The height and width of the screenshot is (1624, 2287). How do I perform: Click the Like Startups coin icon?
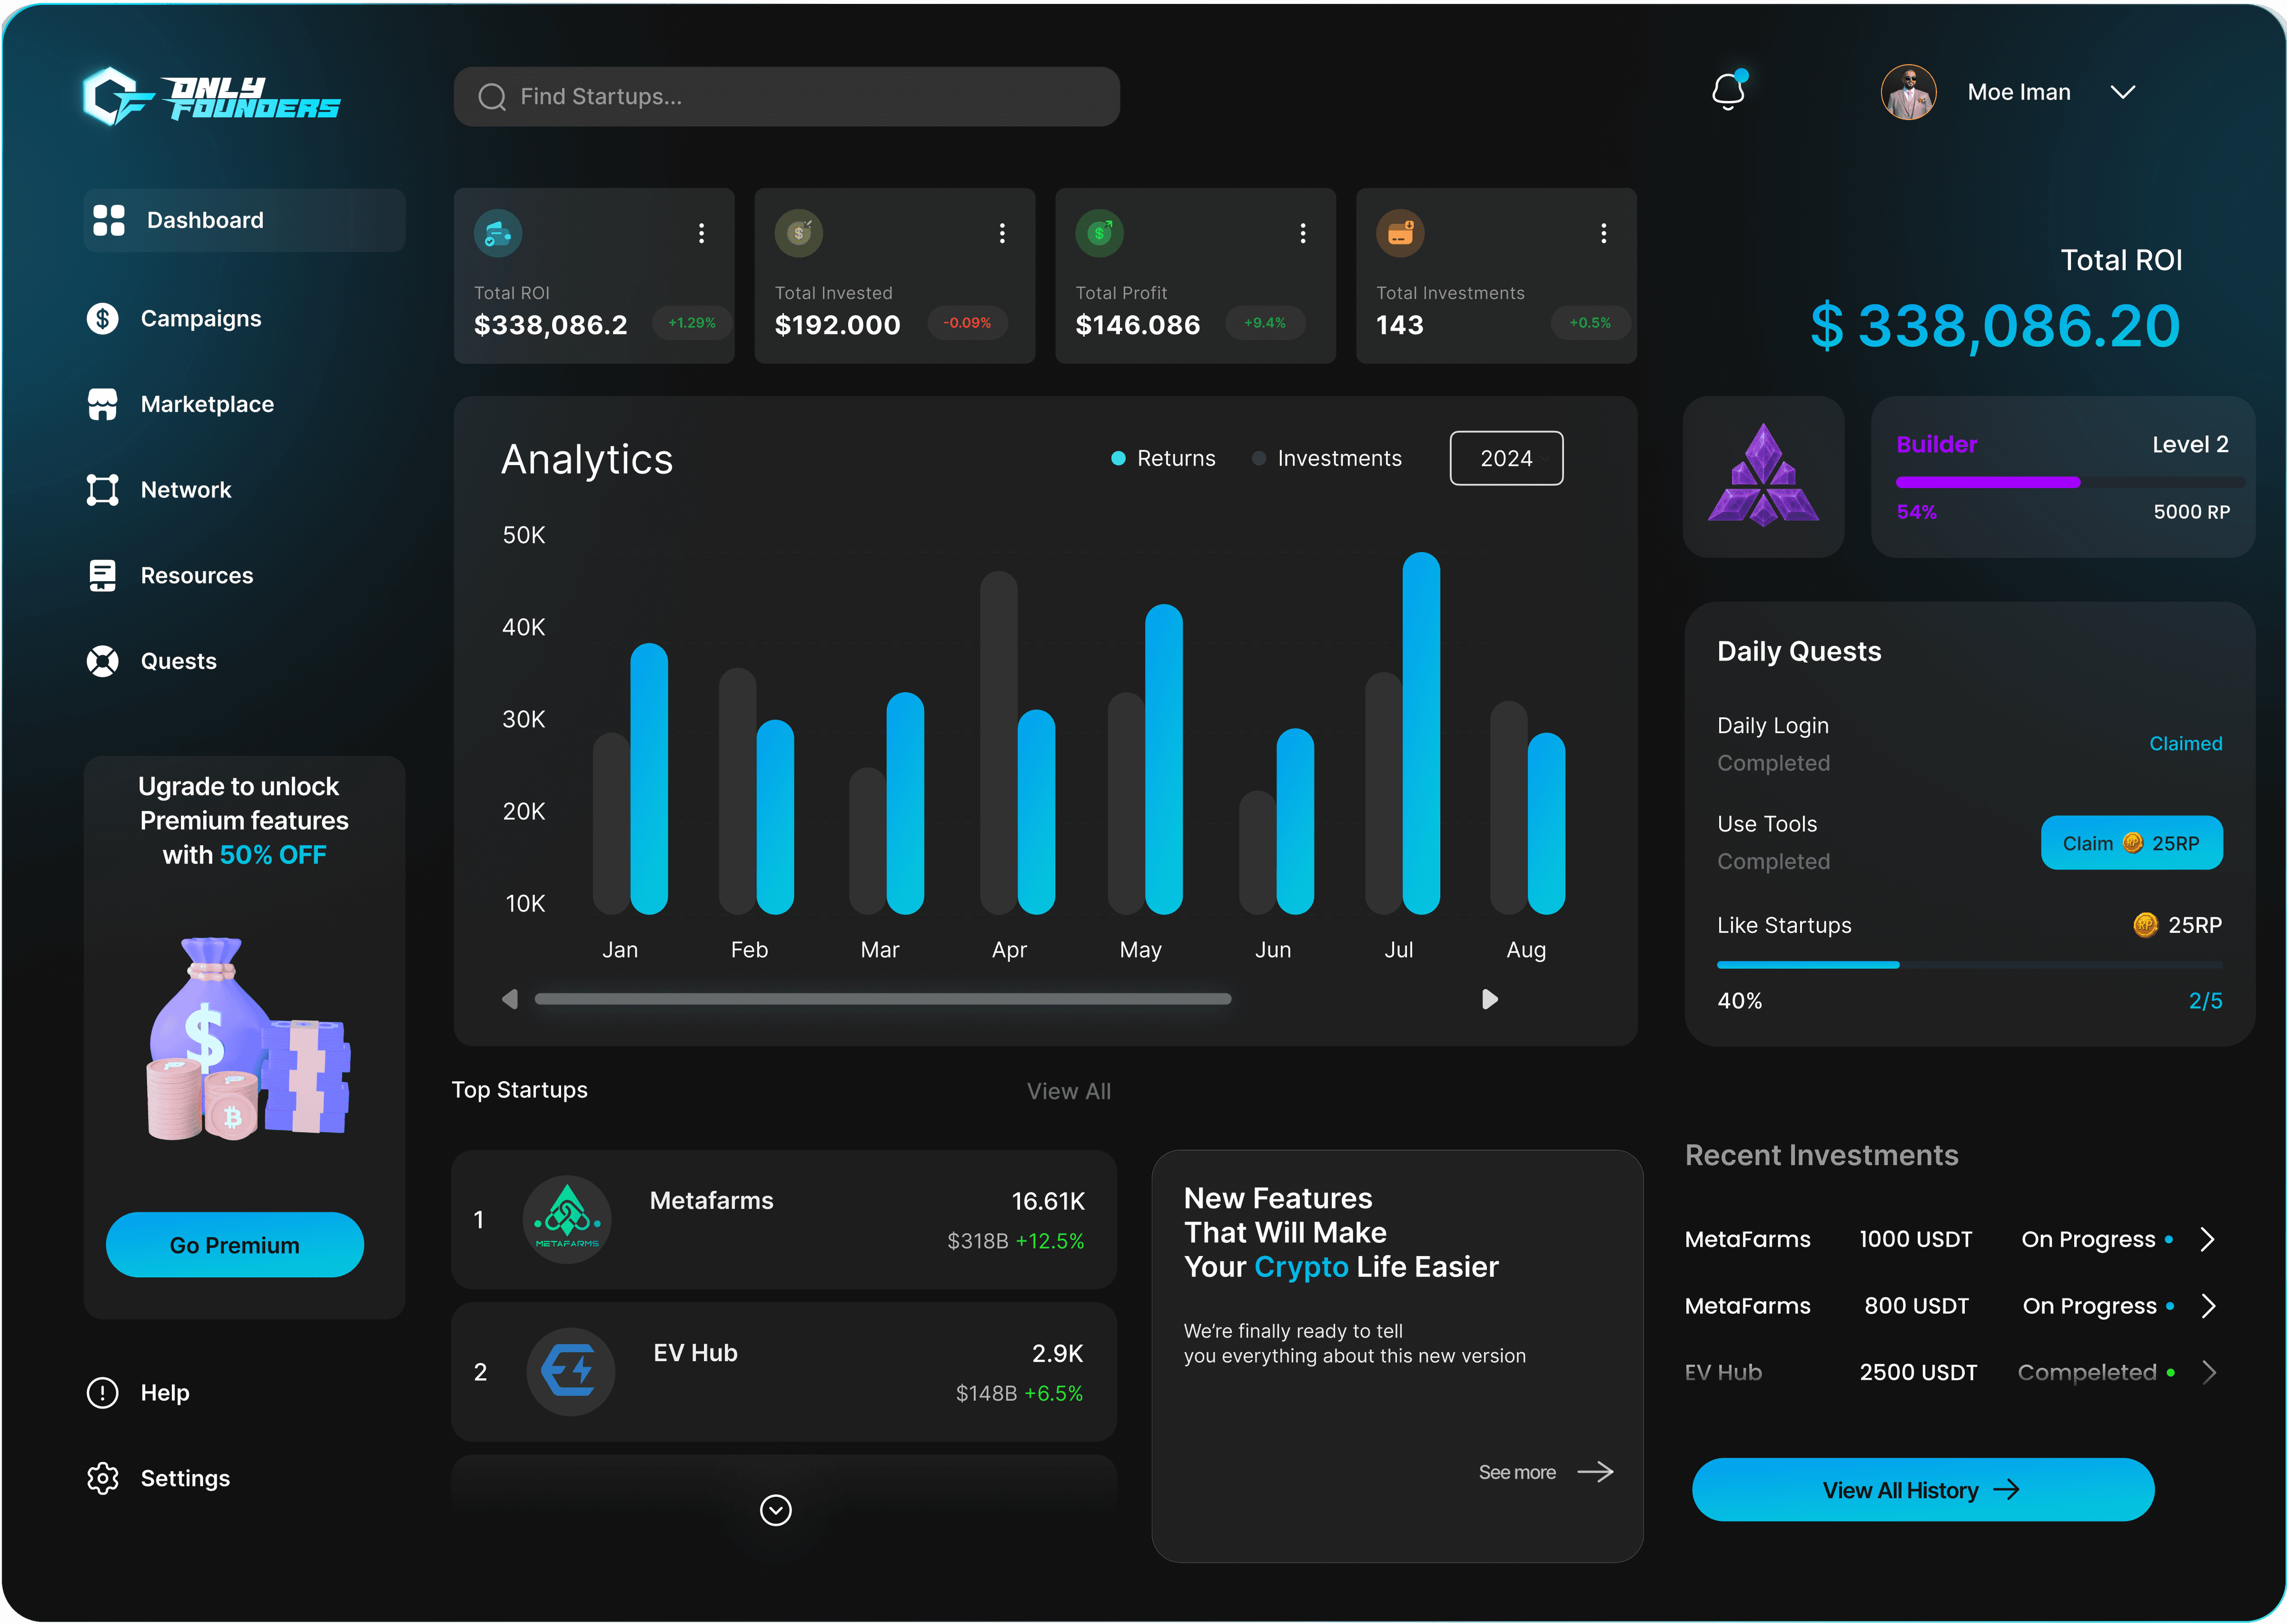click(x=2145, y=925)
